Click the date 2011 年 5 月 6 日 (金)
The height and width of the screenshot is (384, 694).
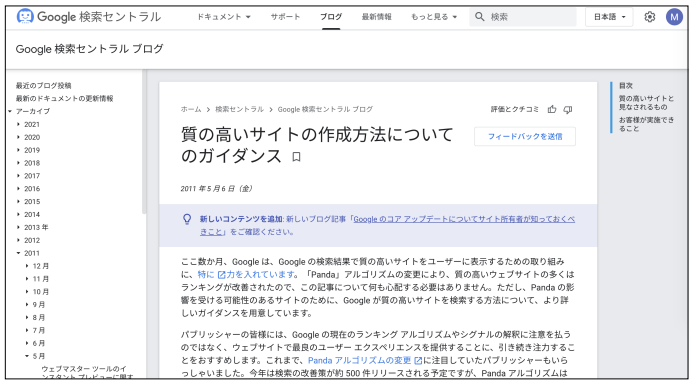coord(216,188)
